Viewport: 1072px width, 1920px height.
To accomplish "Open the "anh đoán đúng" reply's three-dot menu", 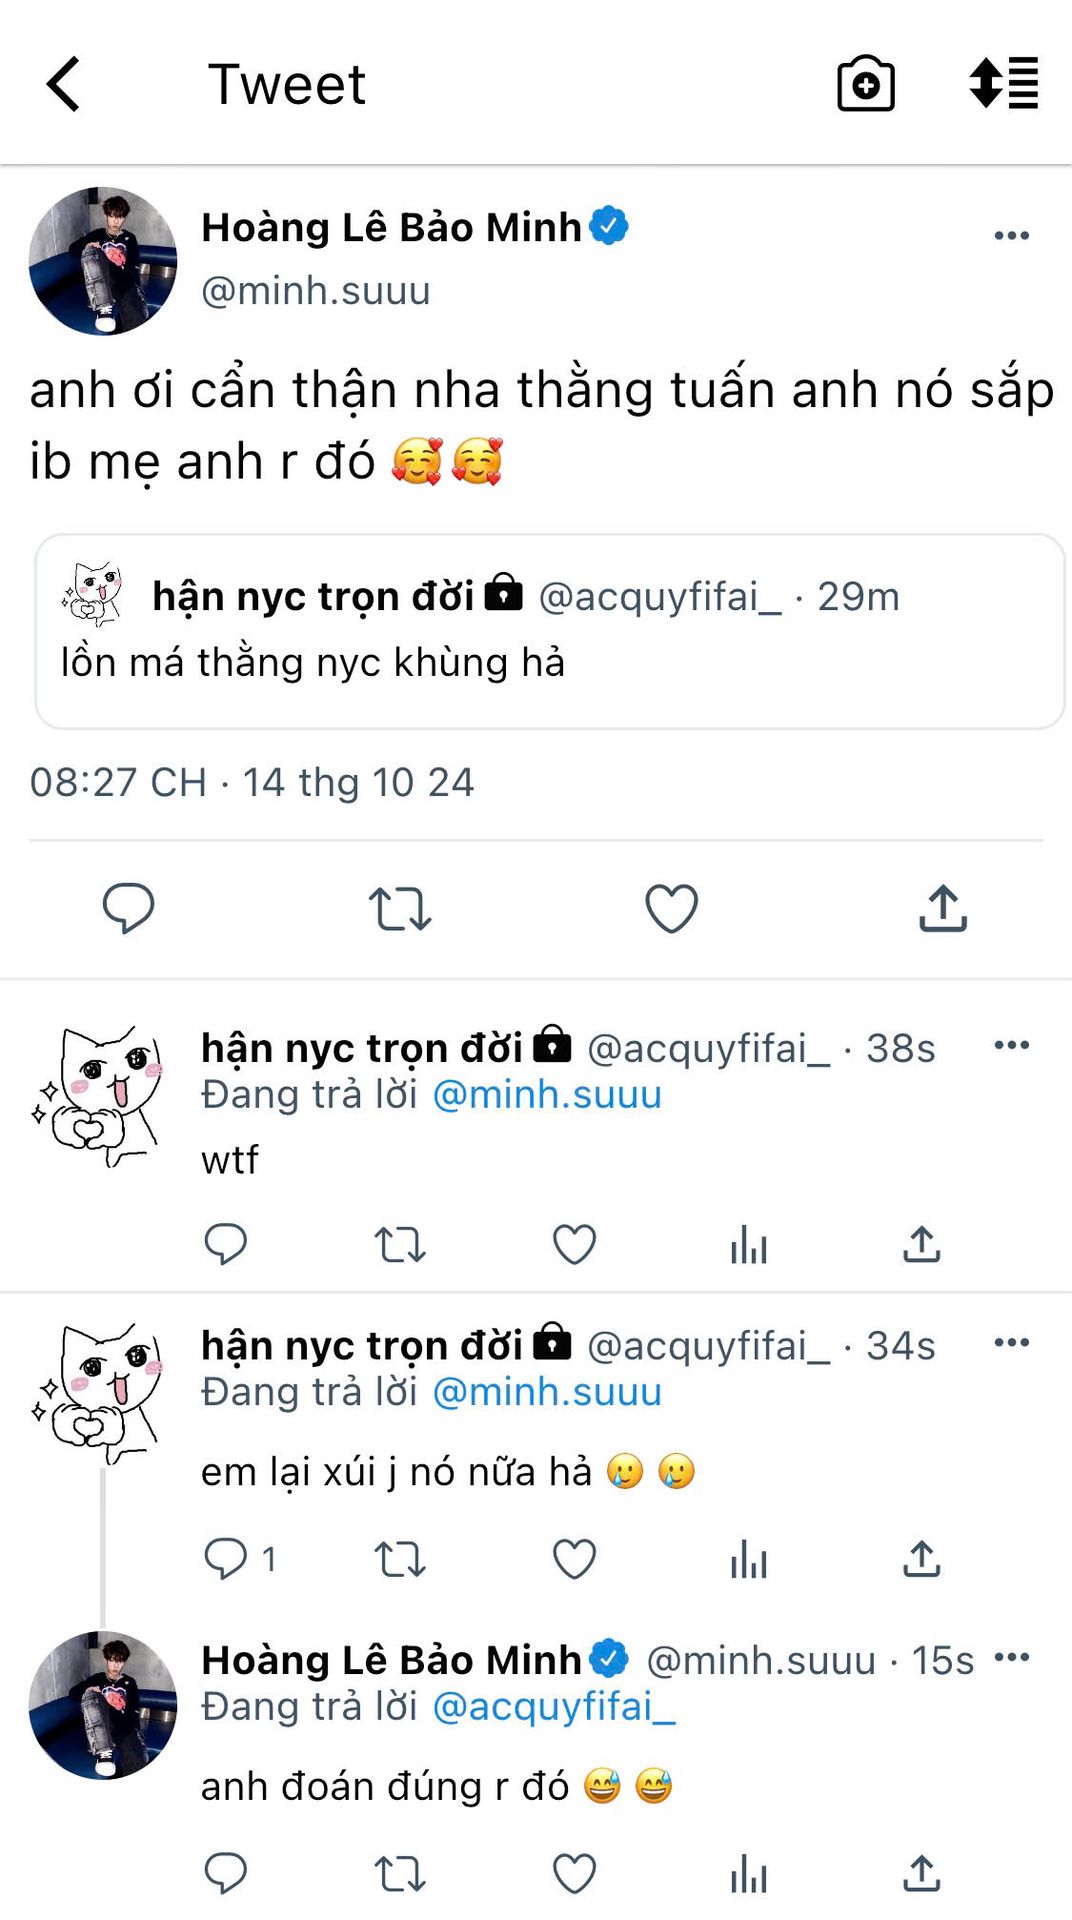I will click(x=1011, y=1658).
